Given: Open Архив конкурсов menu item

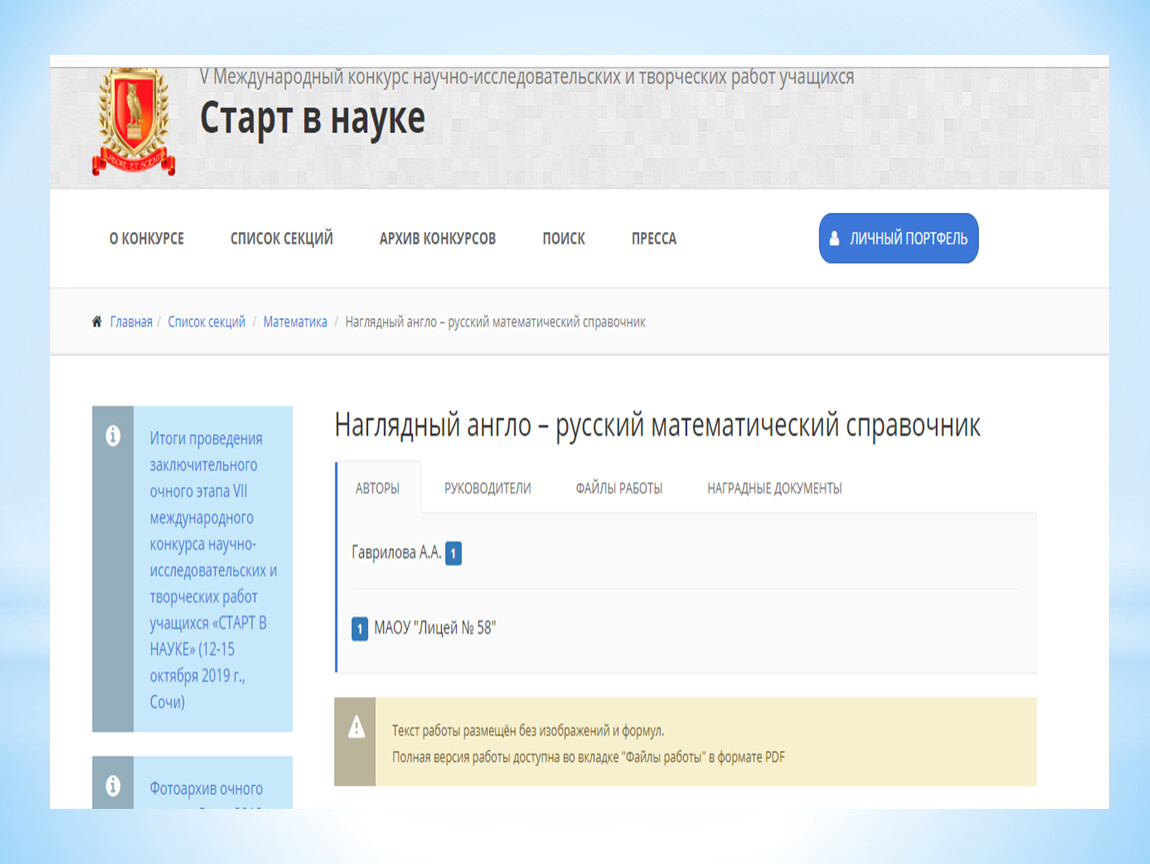Looking at the screenshot, I should (x=437, y=239).
